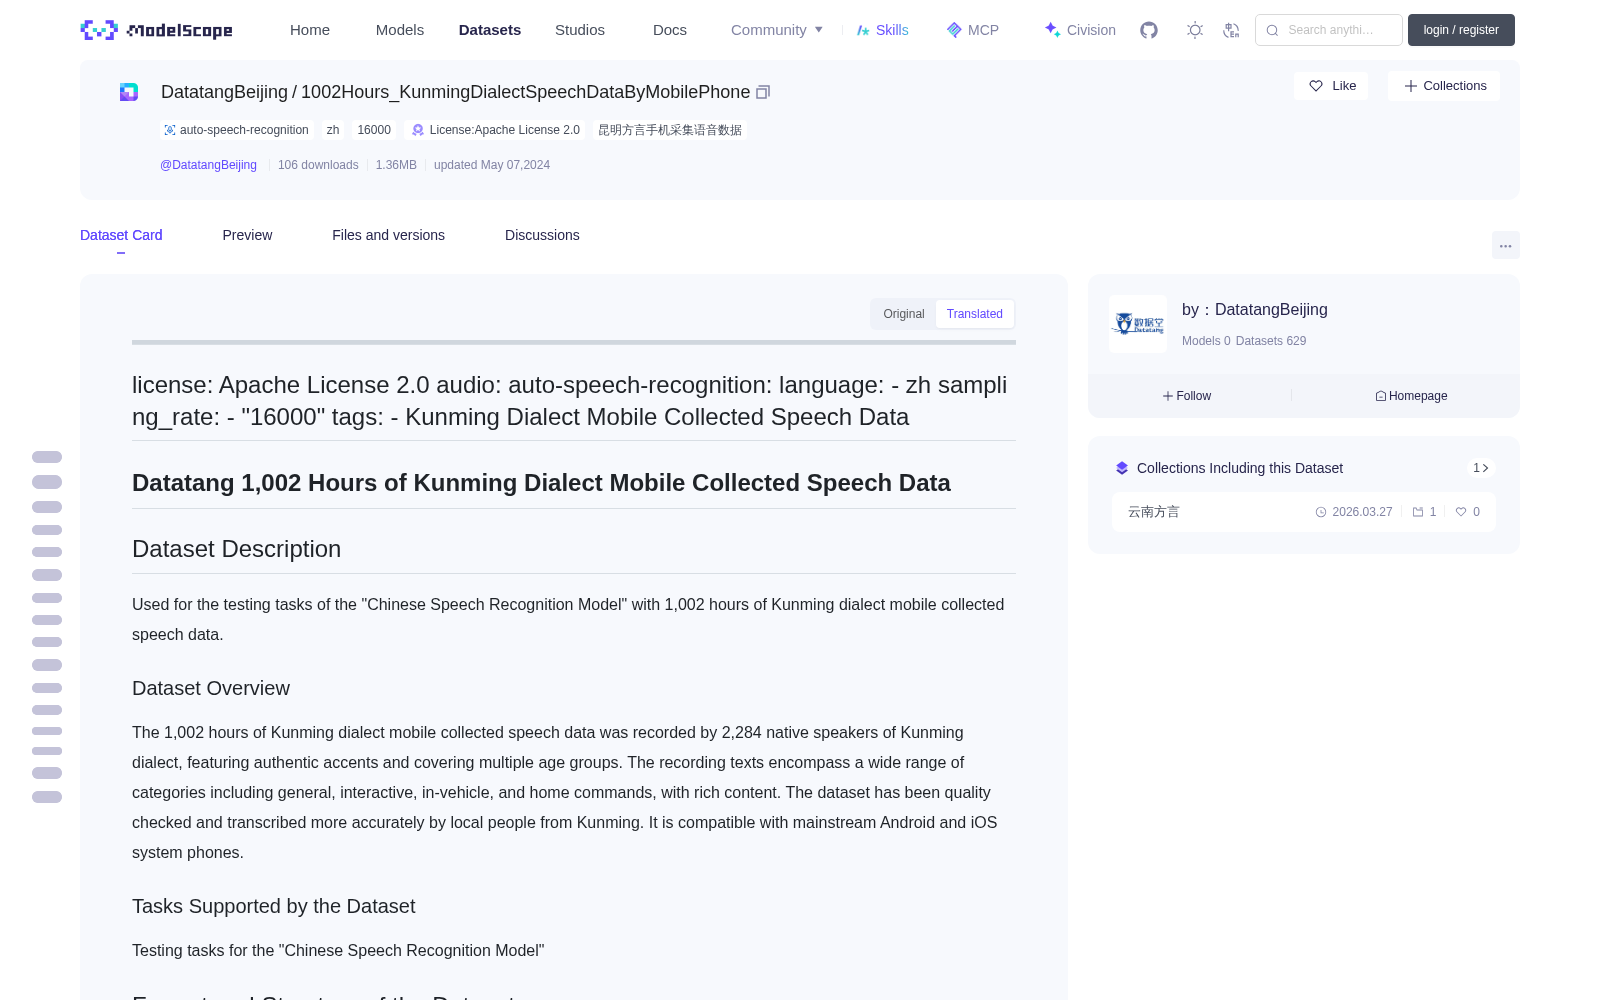This screenshot has width=1600, height=1000.
Task: Click the 昆明方言手机采集语音数据 tag
Action: (670, 130)
